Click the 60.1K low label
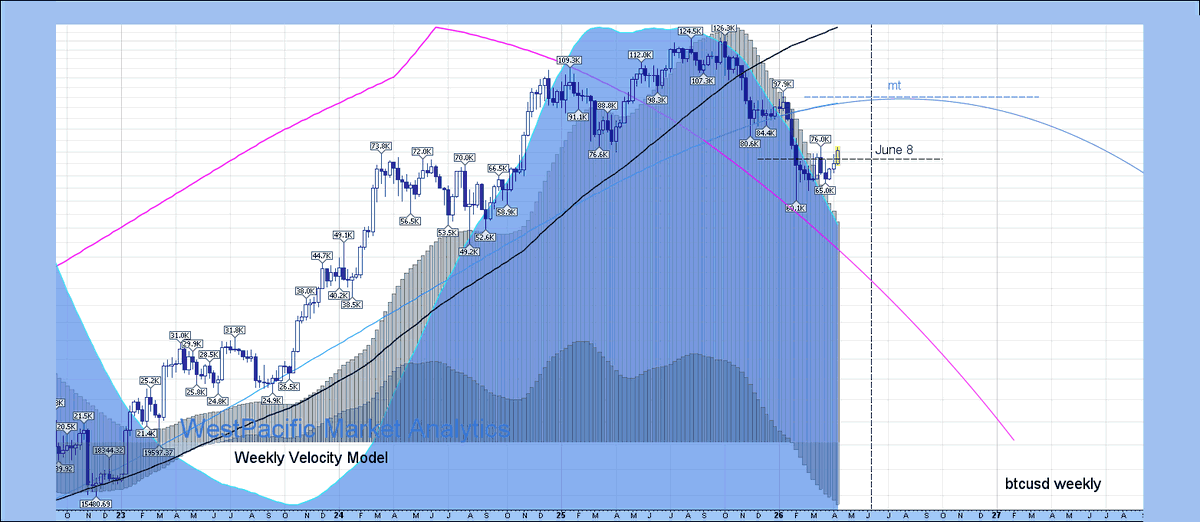1200x522 pixels. 796,208
